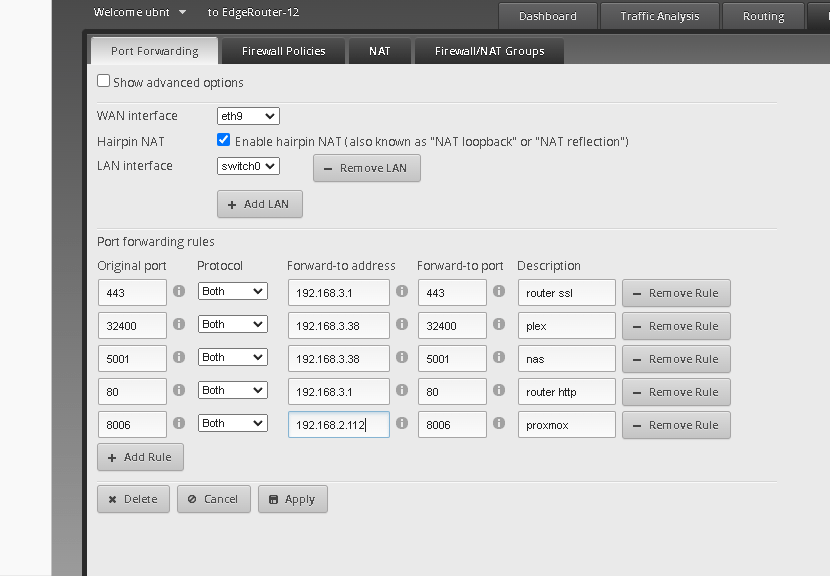The image size is (830, 576).
Task: Focus the original port 8006 field
Action: click(x=132, y=425)
